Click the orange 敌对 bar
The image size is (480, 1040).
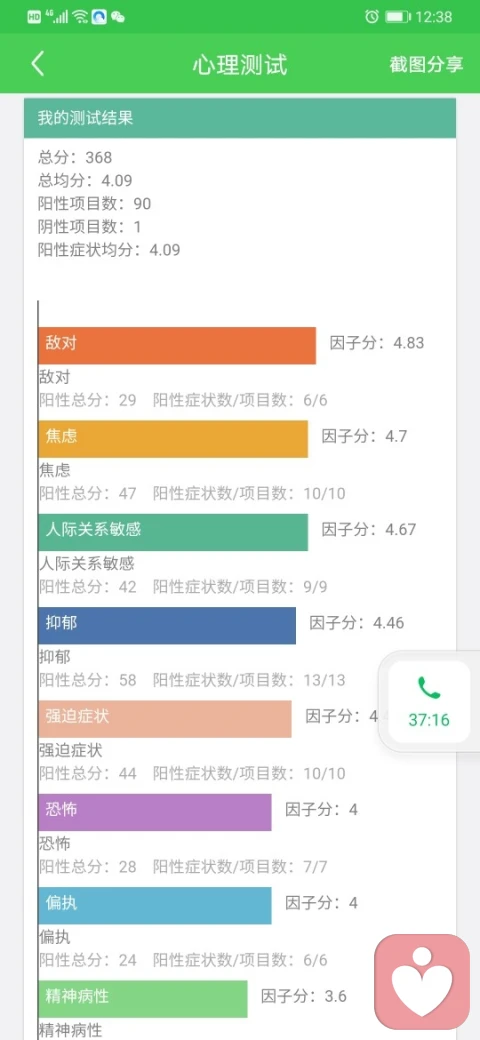click(177, 345)
